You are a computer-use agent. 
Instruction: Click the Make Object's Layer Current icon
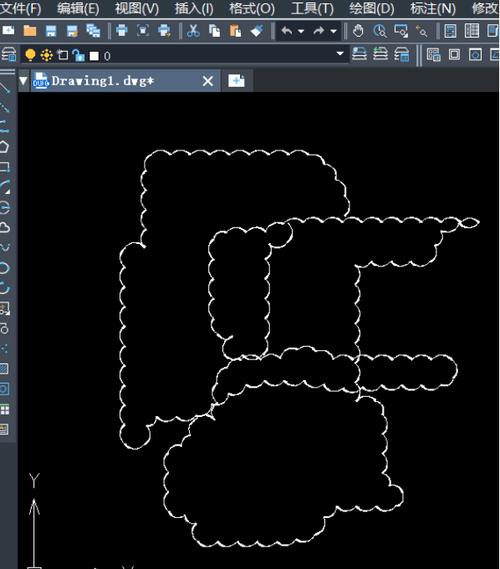[359, 54]
